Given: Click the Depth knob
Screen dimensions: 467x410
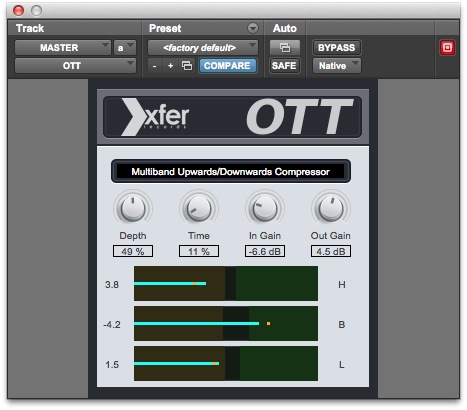Looking at the screenshot, I should [x=133, y=209].
